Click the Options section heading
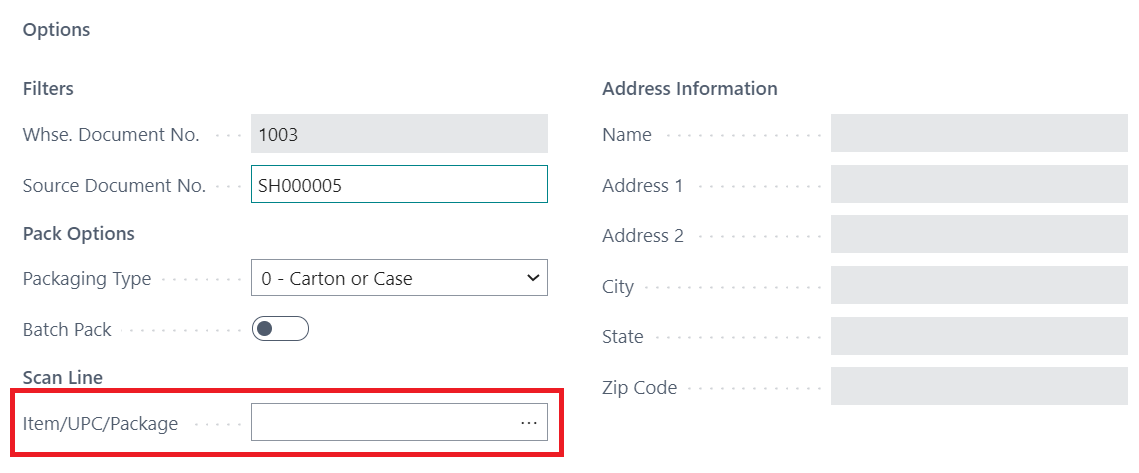The width and height of the screenshot is (1139, 473). pos(57,30)
